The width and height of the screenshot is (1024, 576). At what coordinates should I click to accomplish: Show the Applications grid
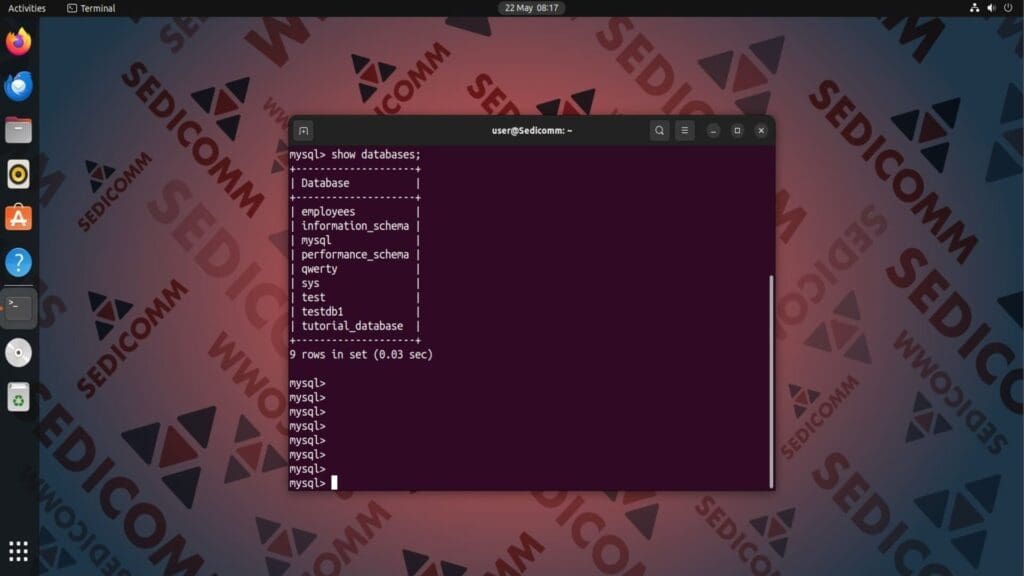(x=18, y=549)
